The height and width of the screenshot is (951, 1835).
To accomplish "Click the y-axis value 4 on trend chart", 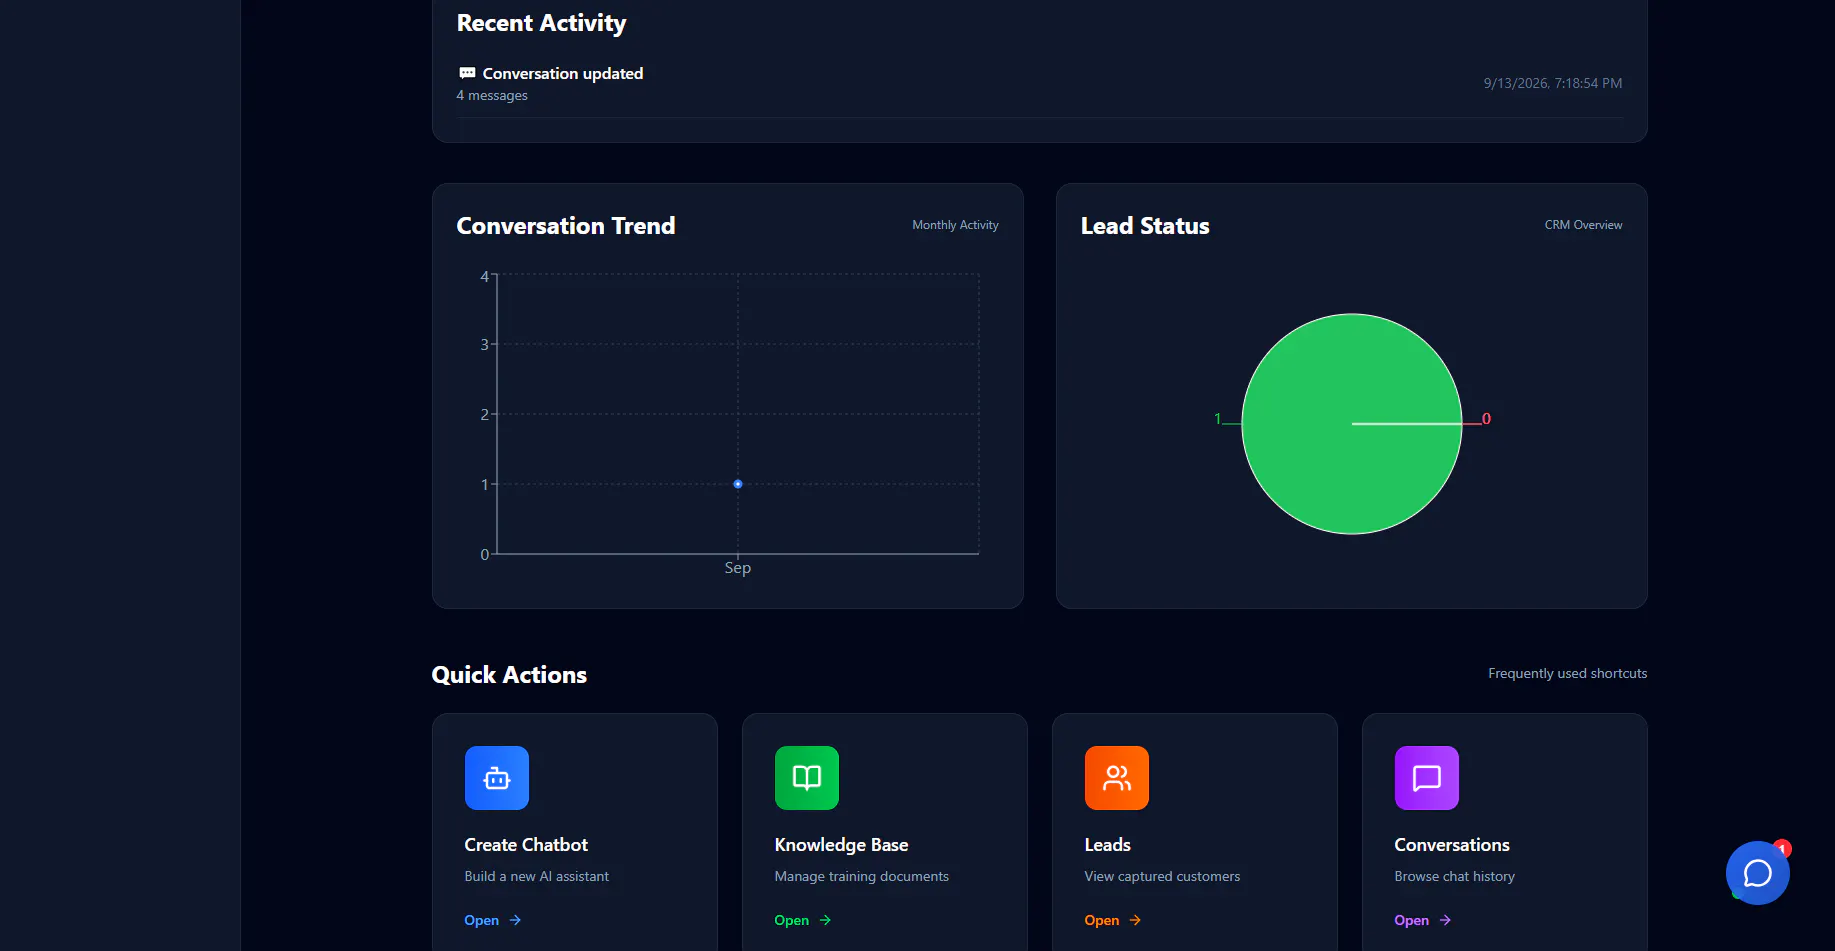I will 485,276.
